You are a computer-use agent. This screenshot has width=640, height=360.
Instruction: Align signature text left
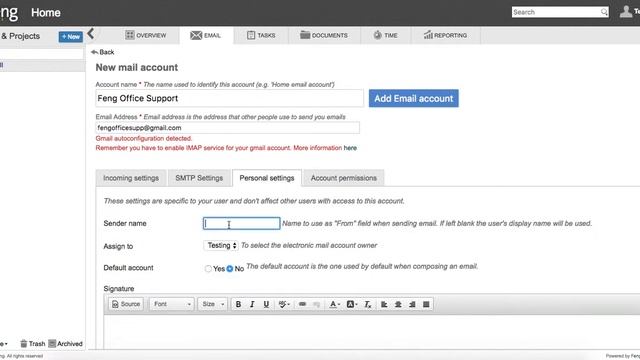384,304
